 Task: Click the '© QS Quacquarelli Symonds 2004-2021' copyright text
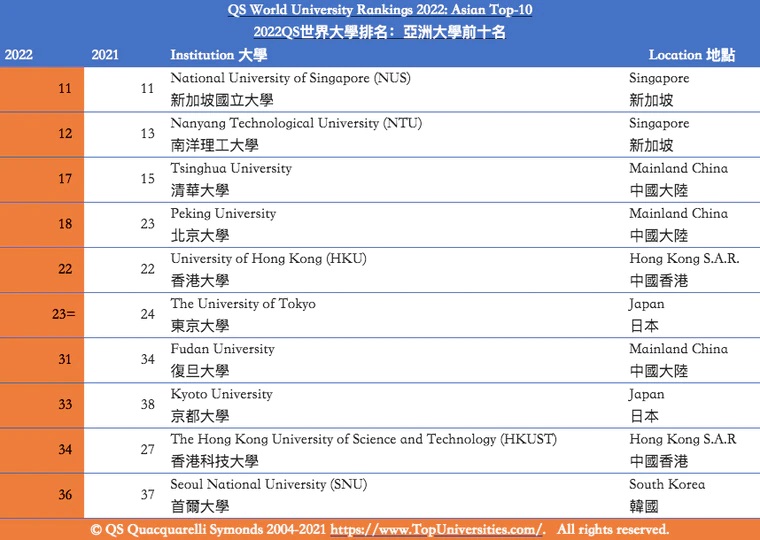208,529
